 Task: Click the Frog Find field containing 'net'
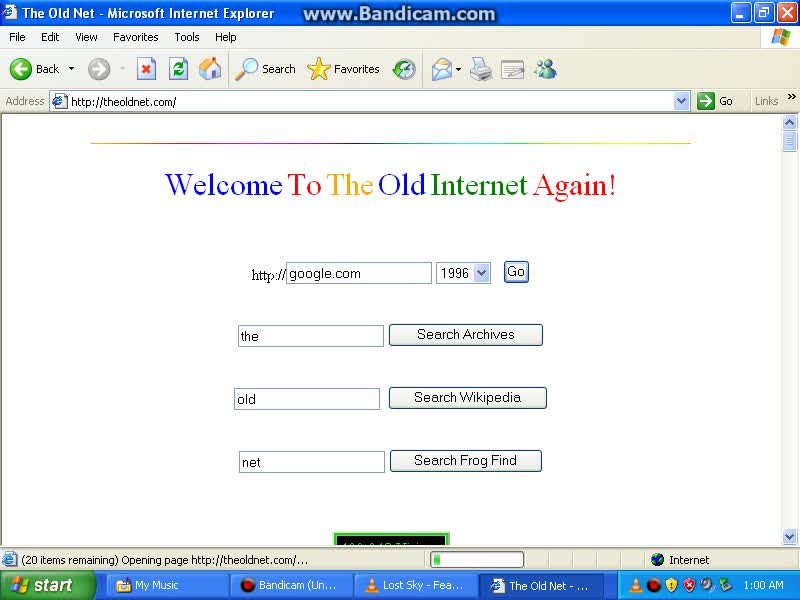[312, 462]
